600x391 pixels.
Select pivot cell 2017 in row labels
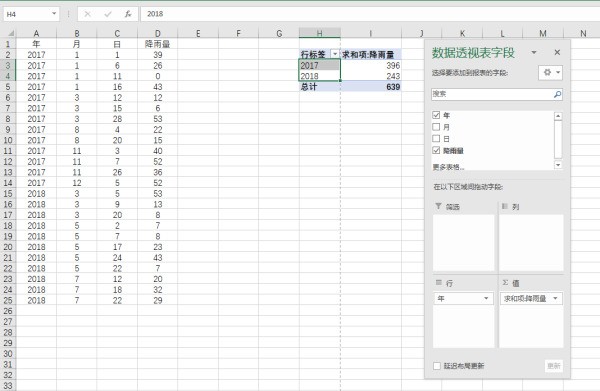[320, 65]
